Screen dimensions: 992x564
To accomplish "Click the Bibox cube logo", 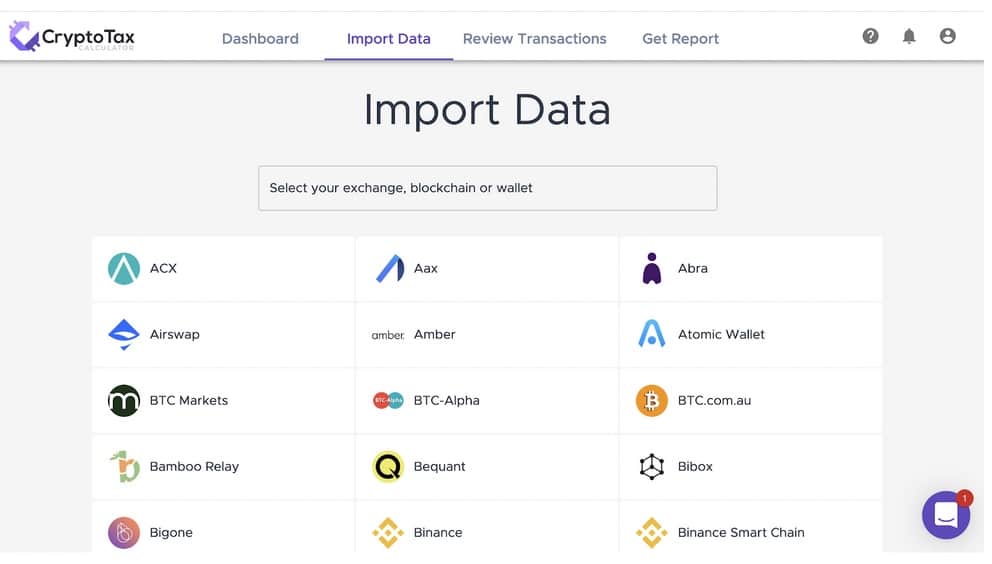I will (651, 467).
